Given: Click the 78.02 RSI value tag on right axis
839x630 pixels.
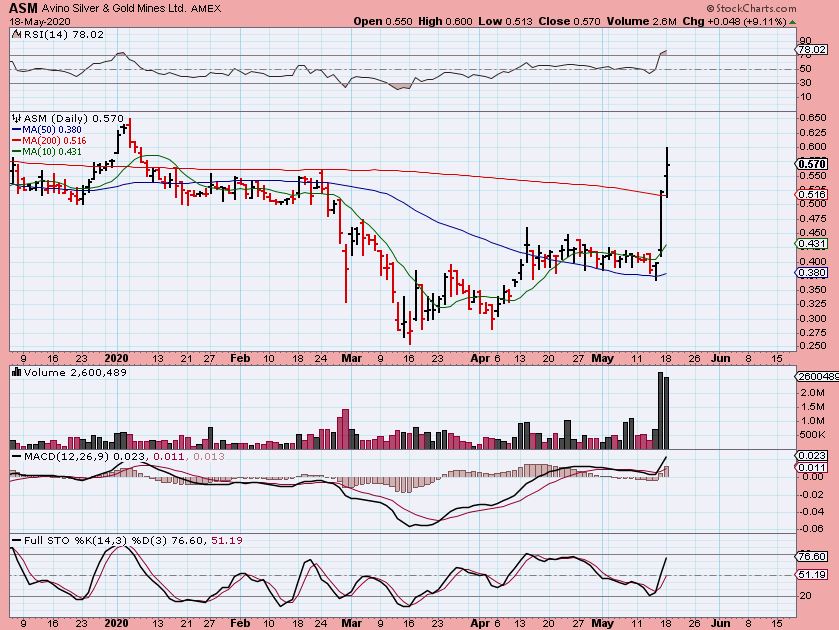Looking at the screenshot, I should 812,49.
